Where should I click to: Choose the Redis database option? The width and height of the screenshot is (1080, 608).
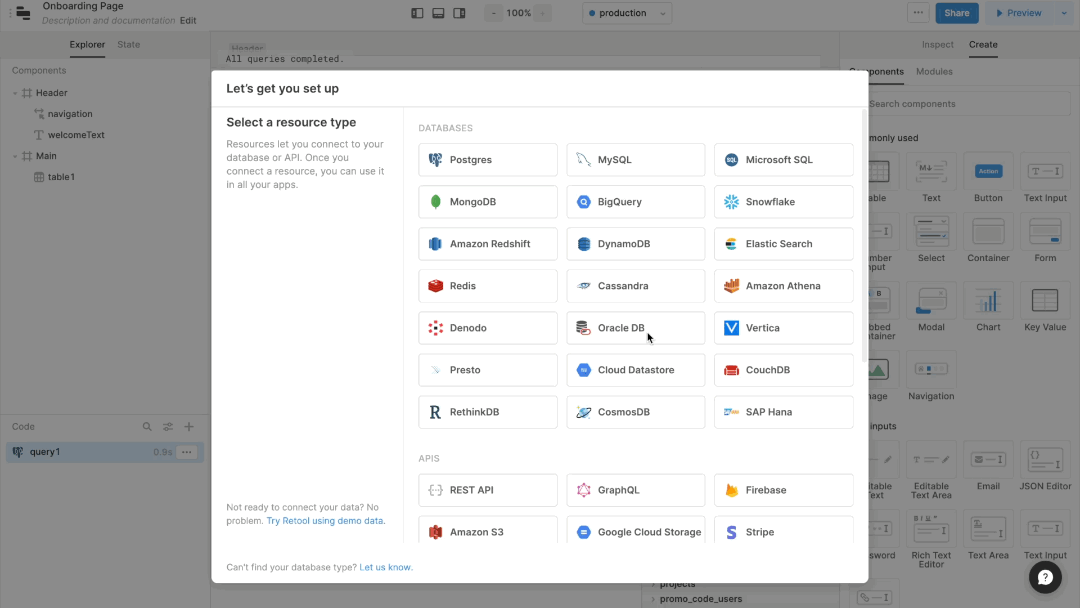pos(487,286)
